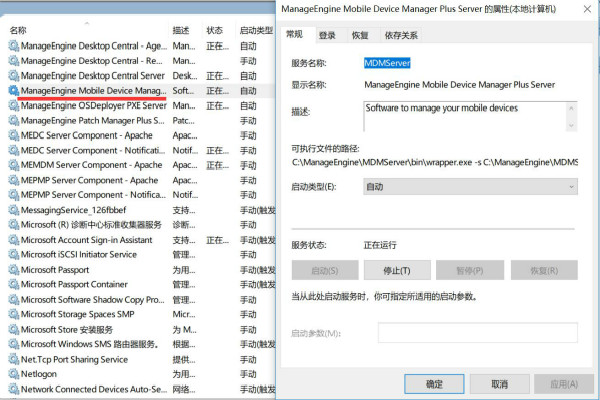This screenshot has width=600, height=400.
Task: Click gear icon for ManageEngine OSDeployer PXE Server
Action: 14,106
